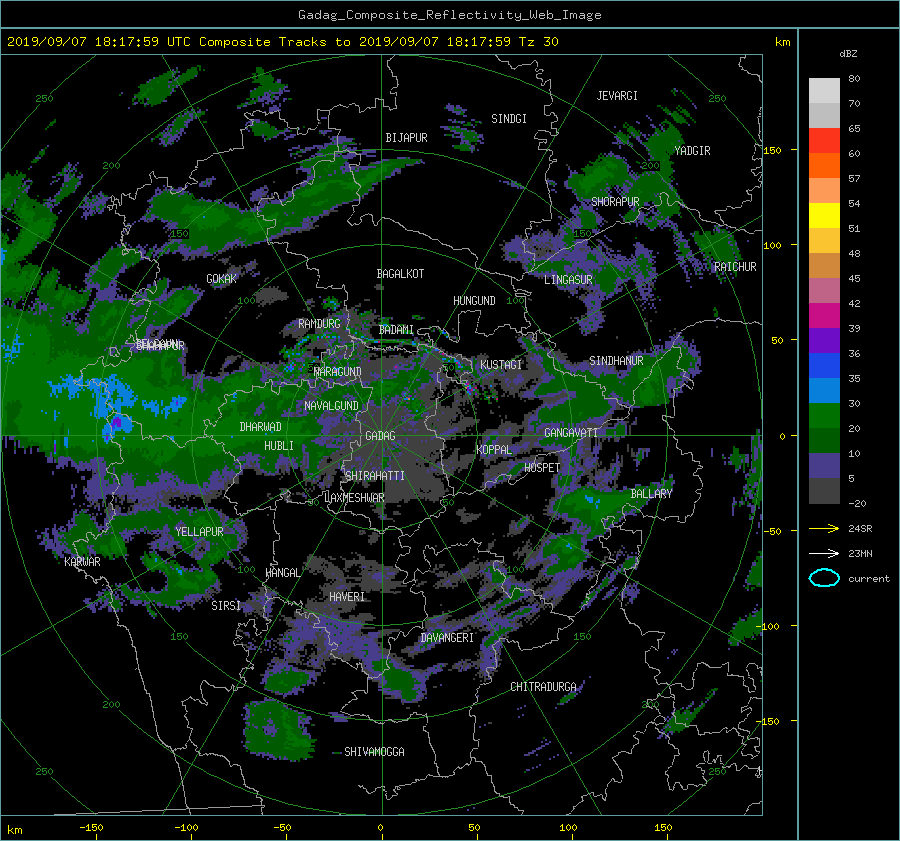Click the LAXMESHWAR city label

pyautogui.click(x=354, y=498)
